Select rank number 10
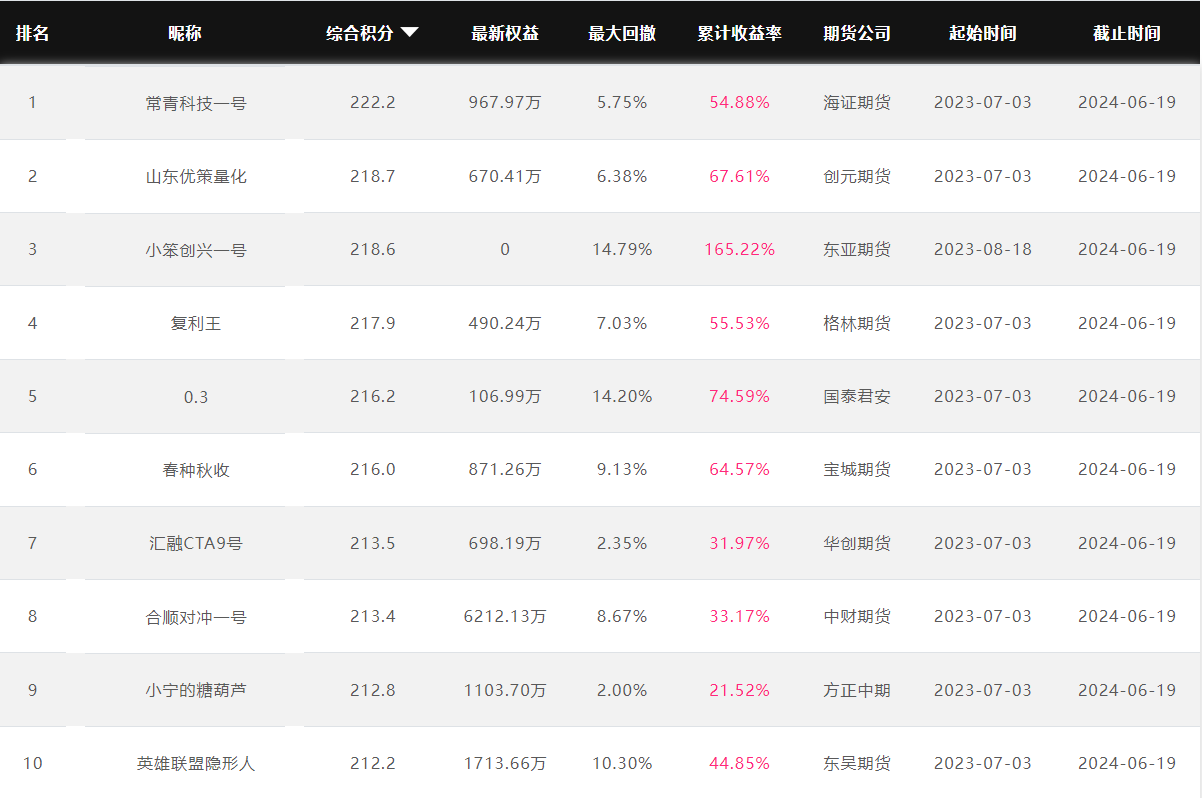The height and width of the screenshot is (798, 1202). point(32,763)
